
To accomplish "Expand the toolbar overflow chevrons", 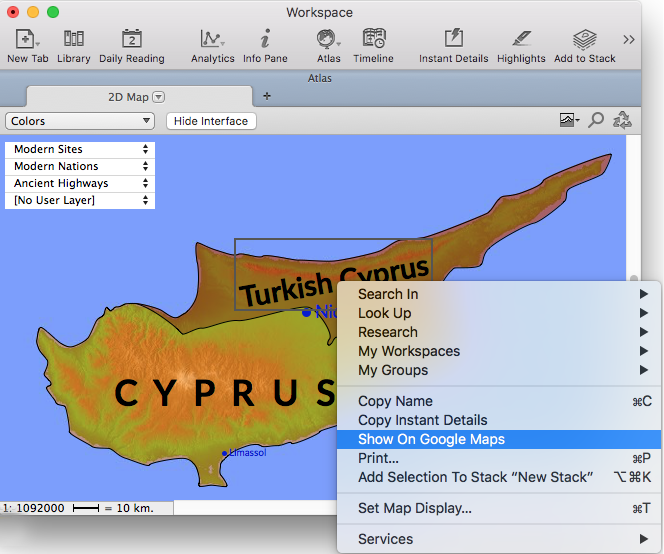I will click(x=628, y=40).
